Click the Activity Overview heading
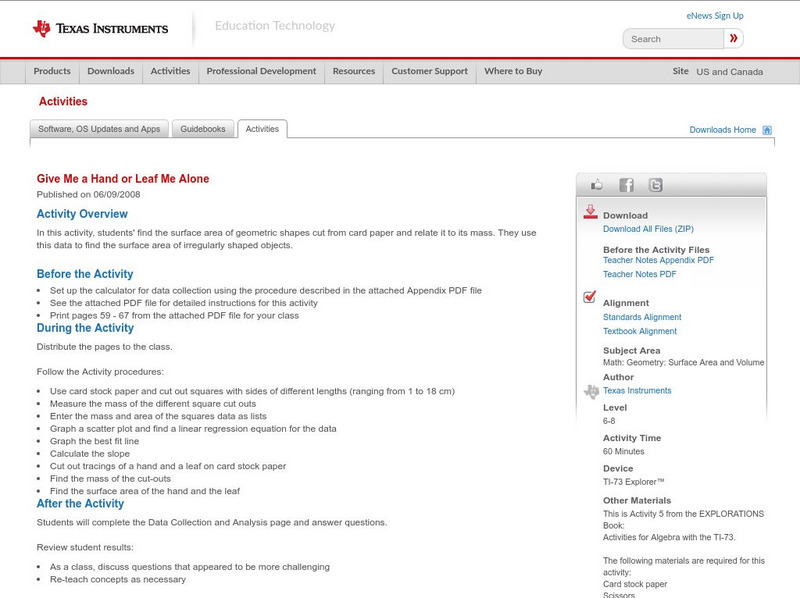Viewport: 800px width, 598px height. point(82,214)
